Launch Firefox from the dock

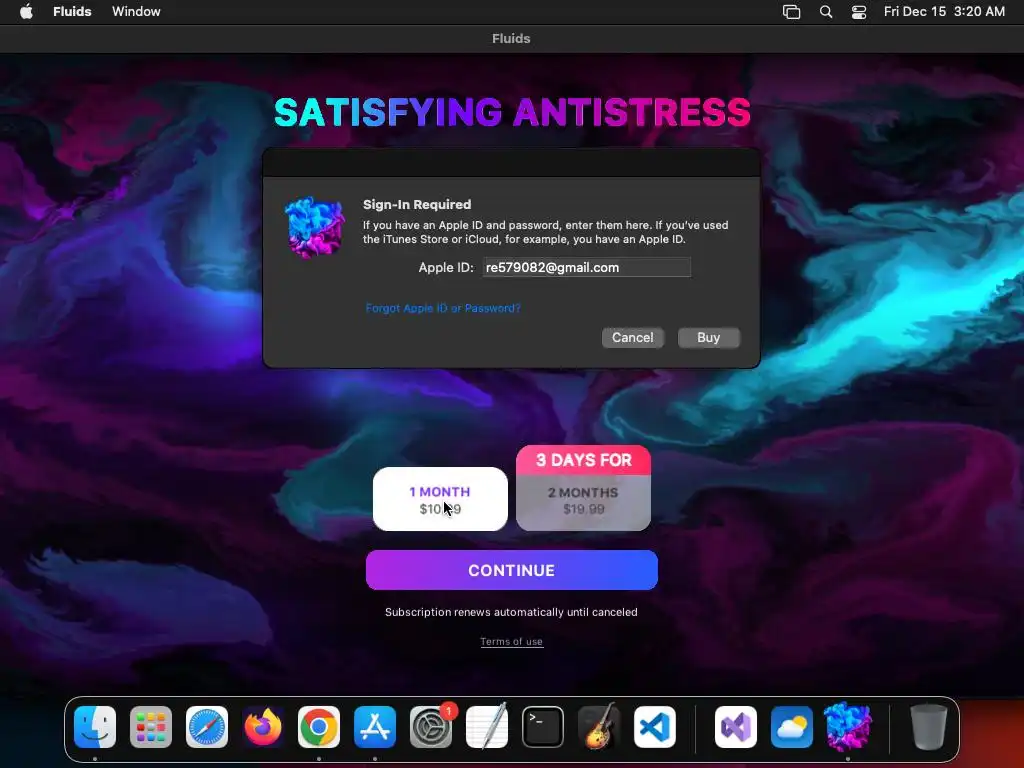tap(263, 726)
